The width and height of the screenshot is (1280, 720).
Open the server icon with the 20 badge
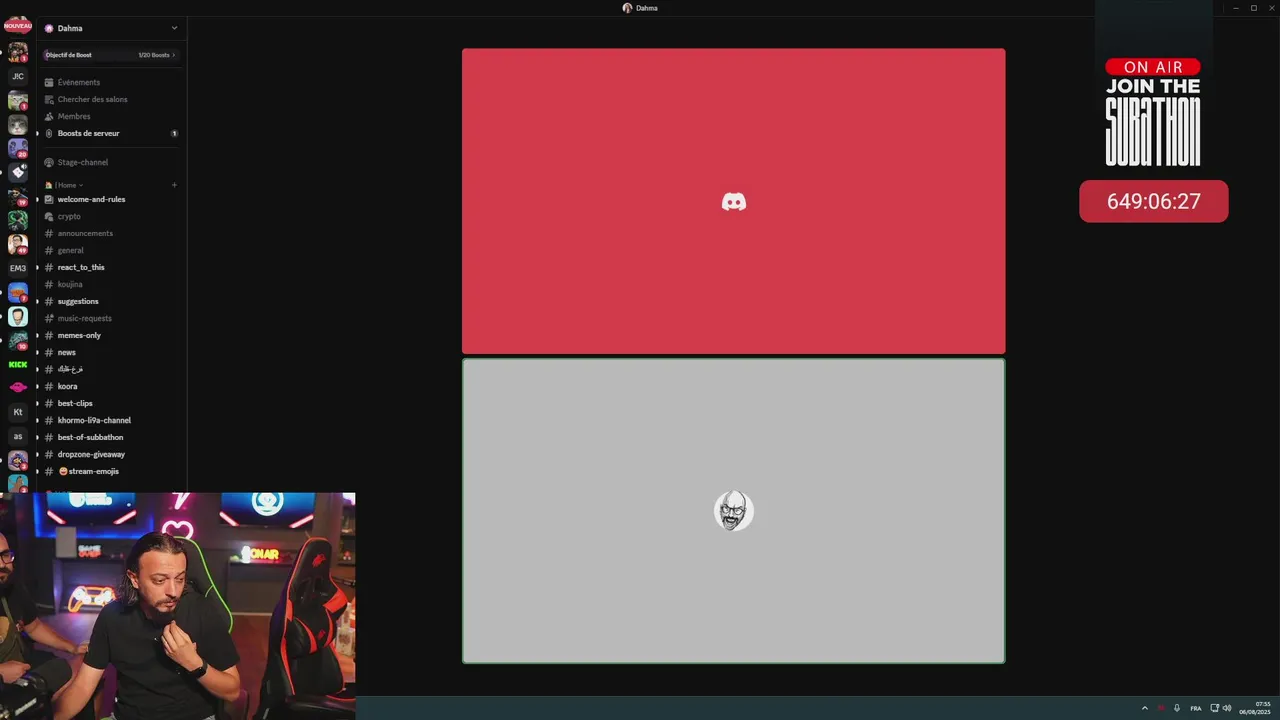click(x=18, y=148)
